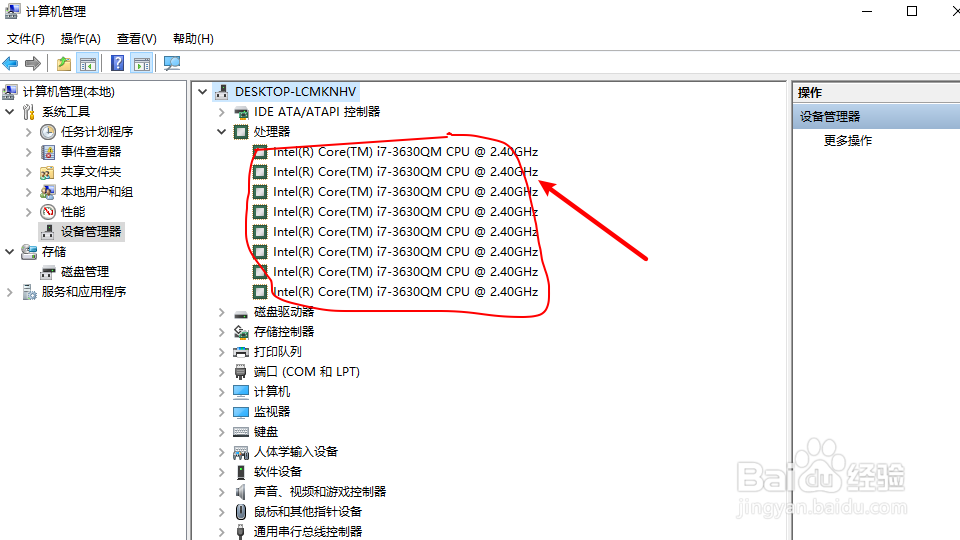This screenshot has height=540, width=960.
Task: Click the scan for hardware changes monitor icon
Action: pyautogui.click(x=172, y=63)
